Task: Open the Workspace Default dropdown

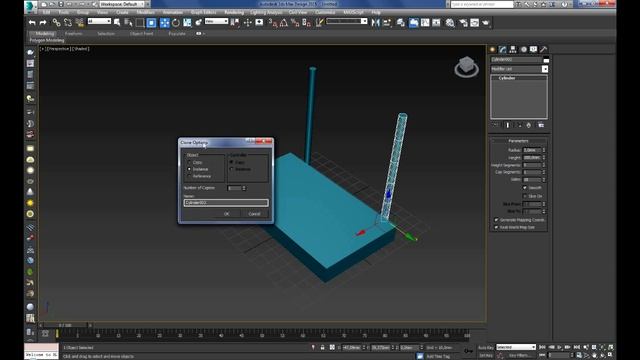Action: point(121,4)
